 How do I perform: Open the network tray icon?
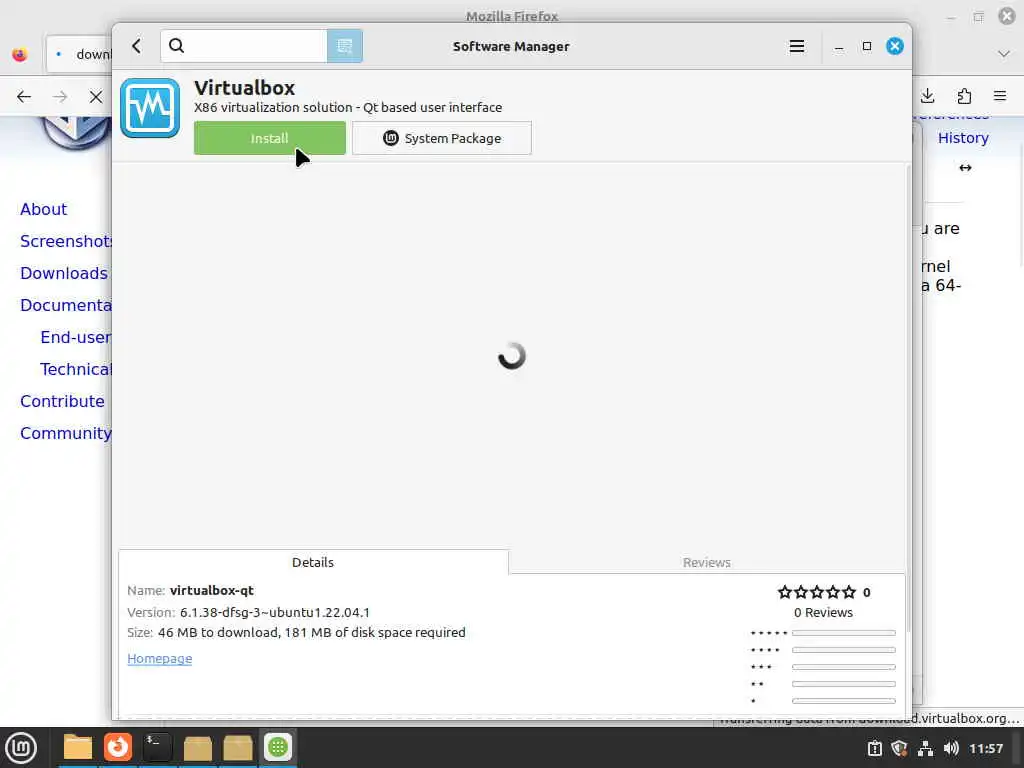(925, 748)
